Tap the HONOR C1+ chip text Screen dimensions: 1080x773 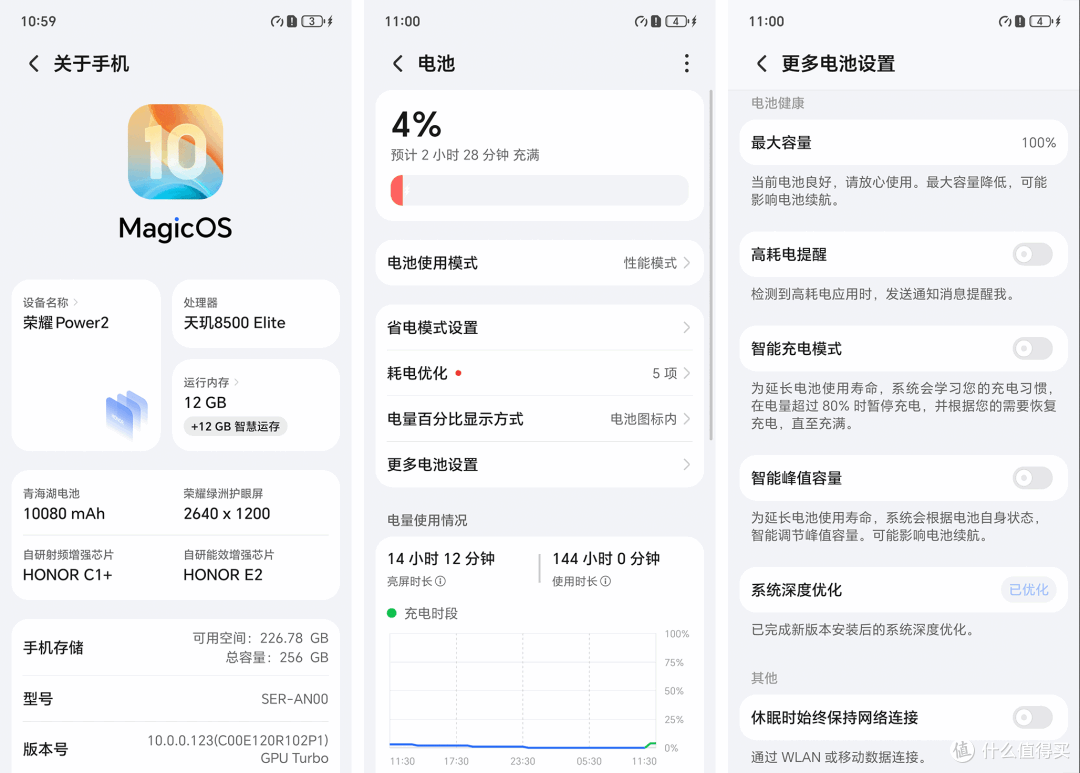(68, 575)
